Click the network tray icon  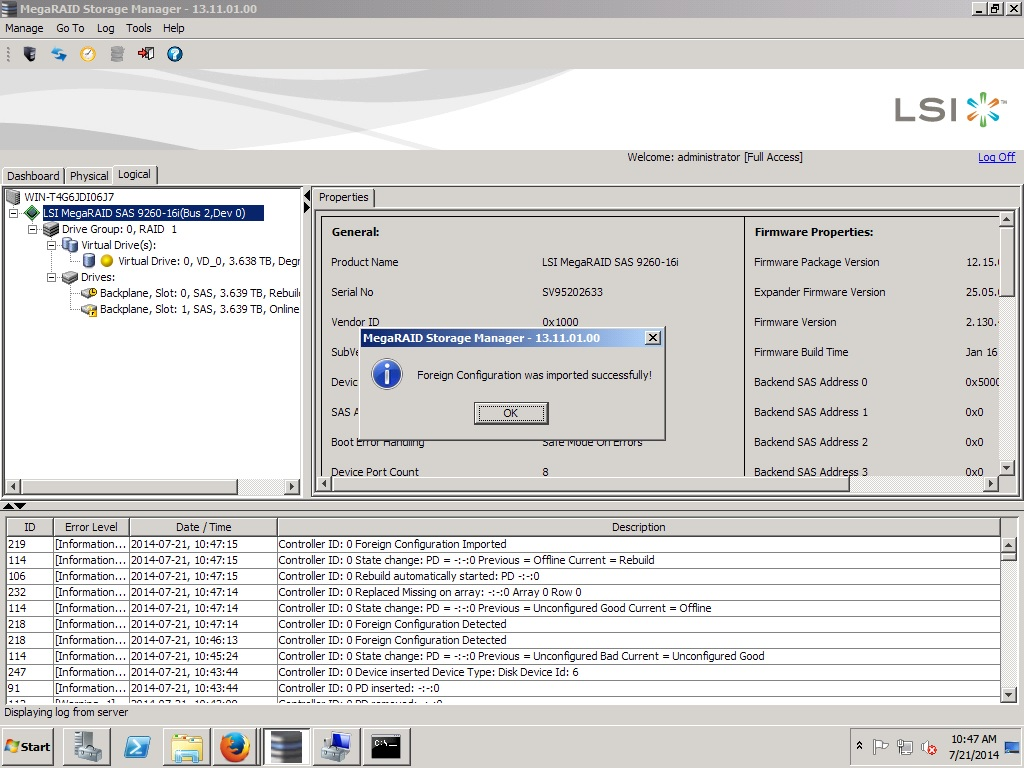[x=905, y=746]
